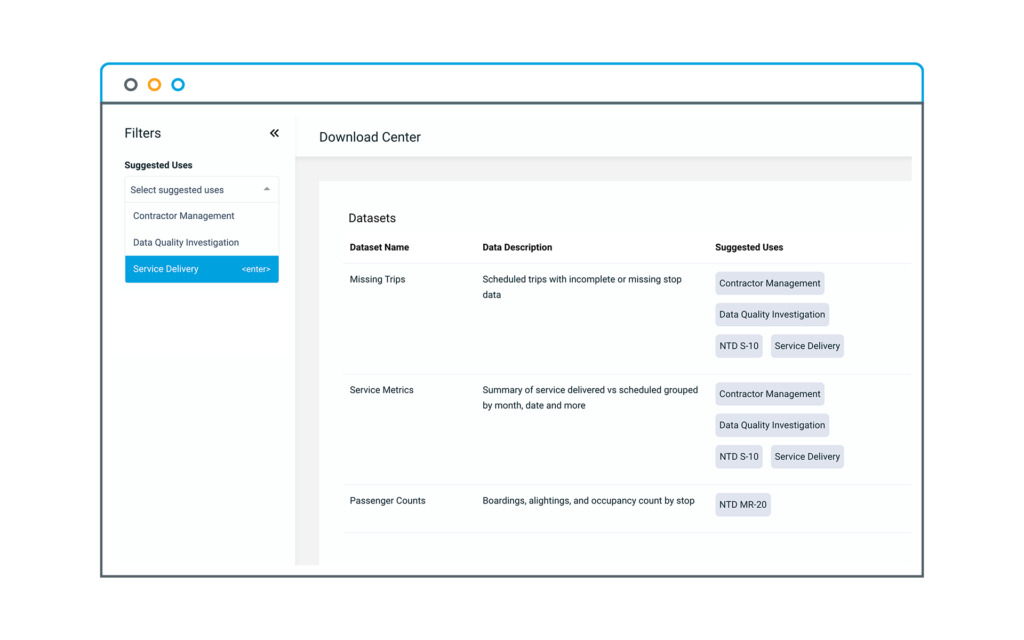Click the Data Quality Investigation tag on Service Metrics
1024x640 pixels.
(771, 425)
